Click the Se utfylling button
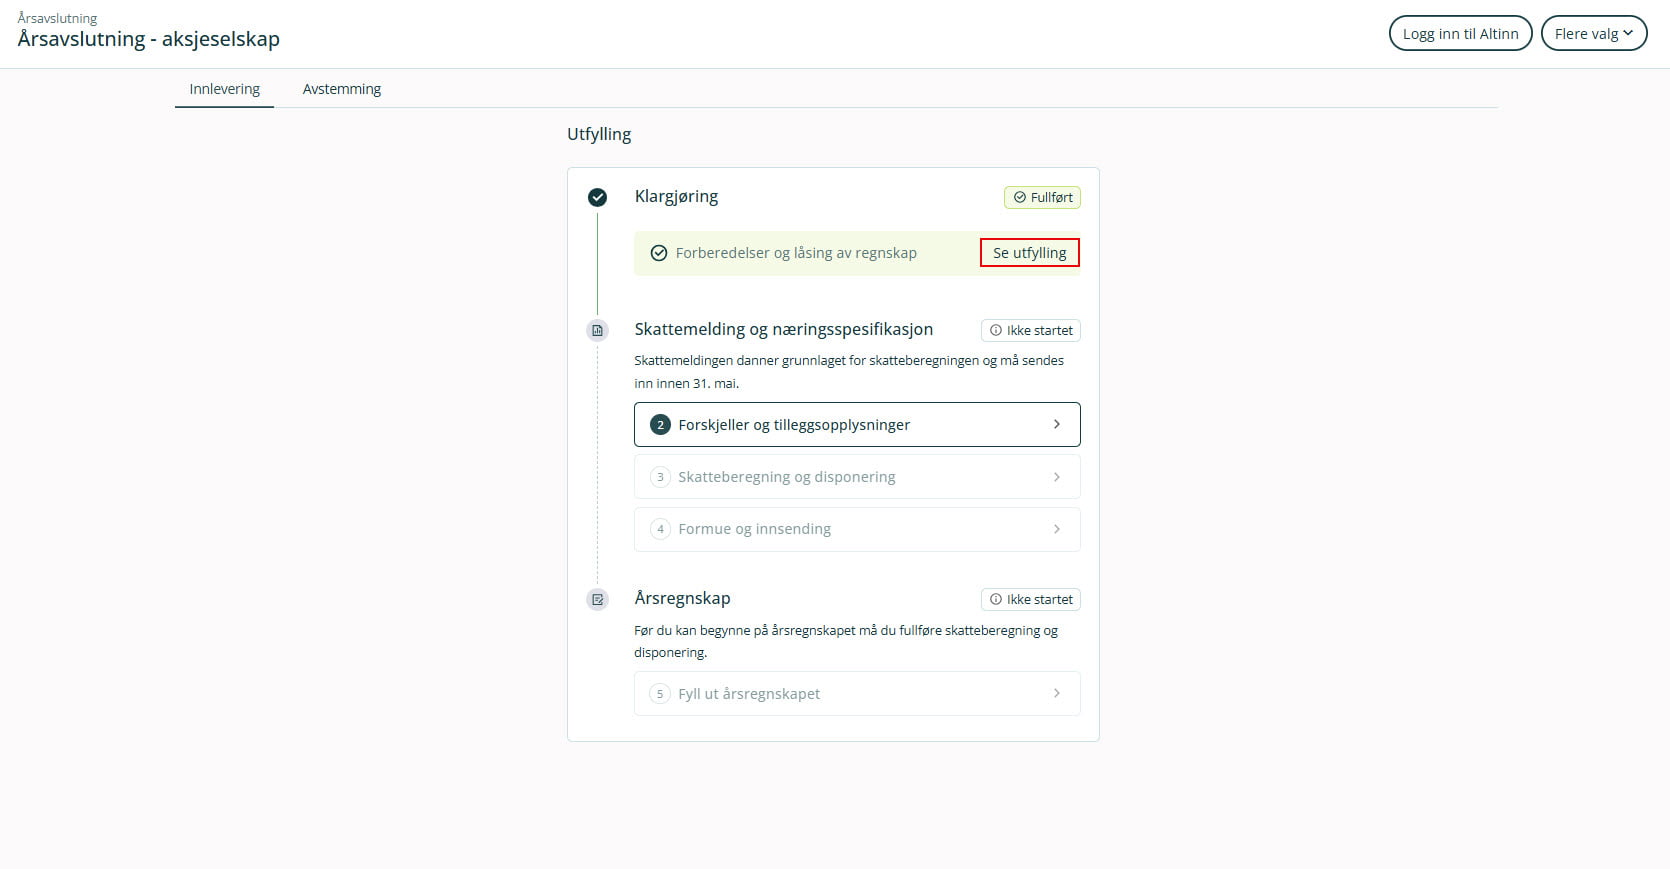The image size is (1670, 869). pyautogui.click(x=1029, y=253)
